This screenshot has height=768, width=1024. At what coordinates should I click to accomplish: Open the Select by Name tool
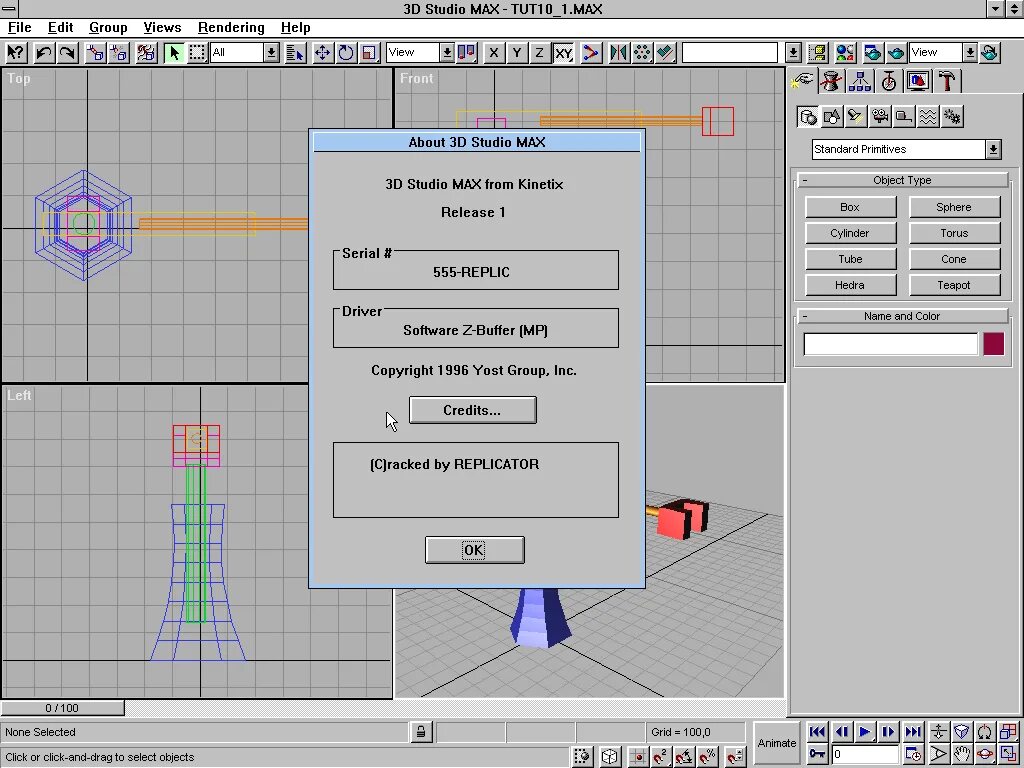click(295, 52)
